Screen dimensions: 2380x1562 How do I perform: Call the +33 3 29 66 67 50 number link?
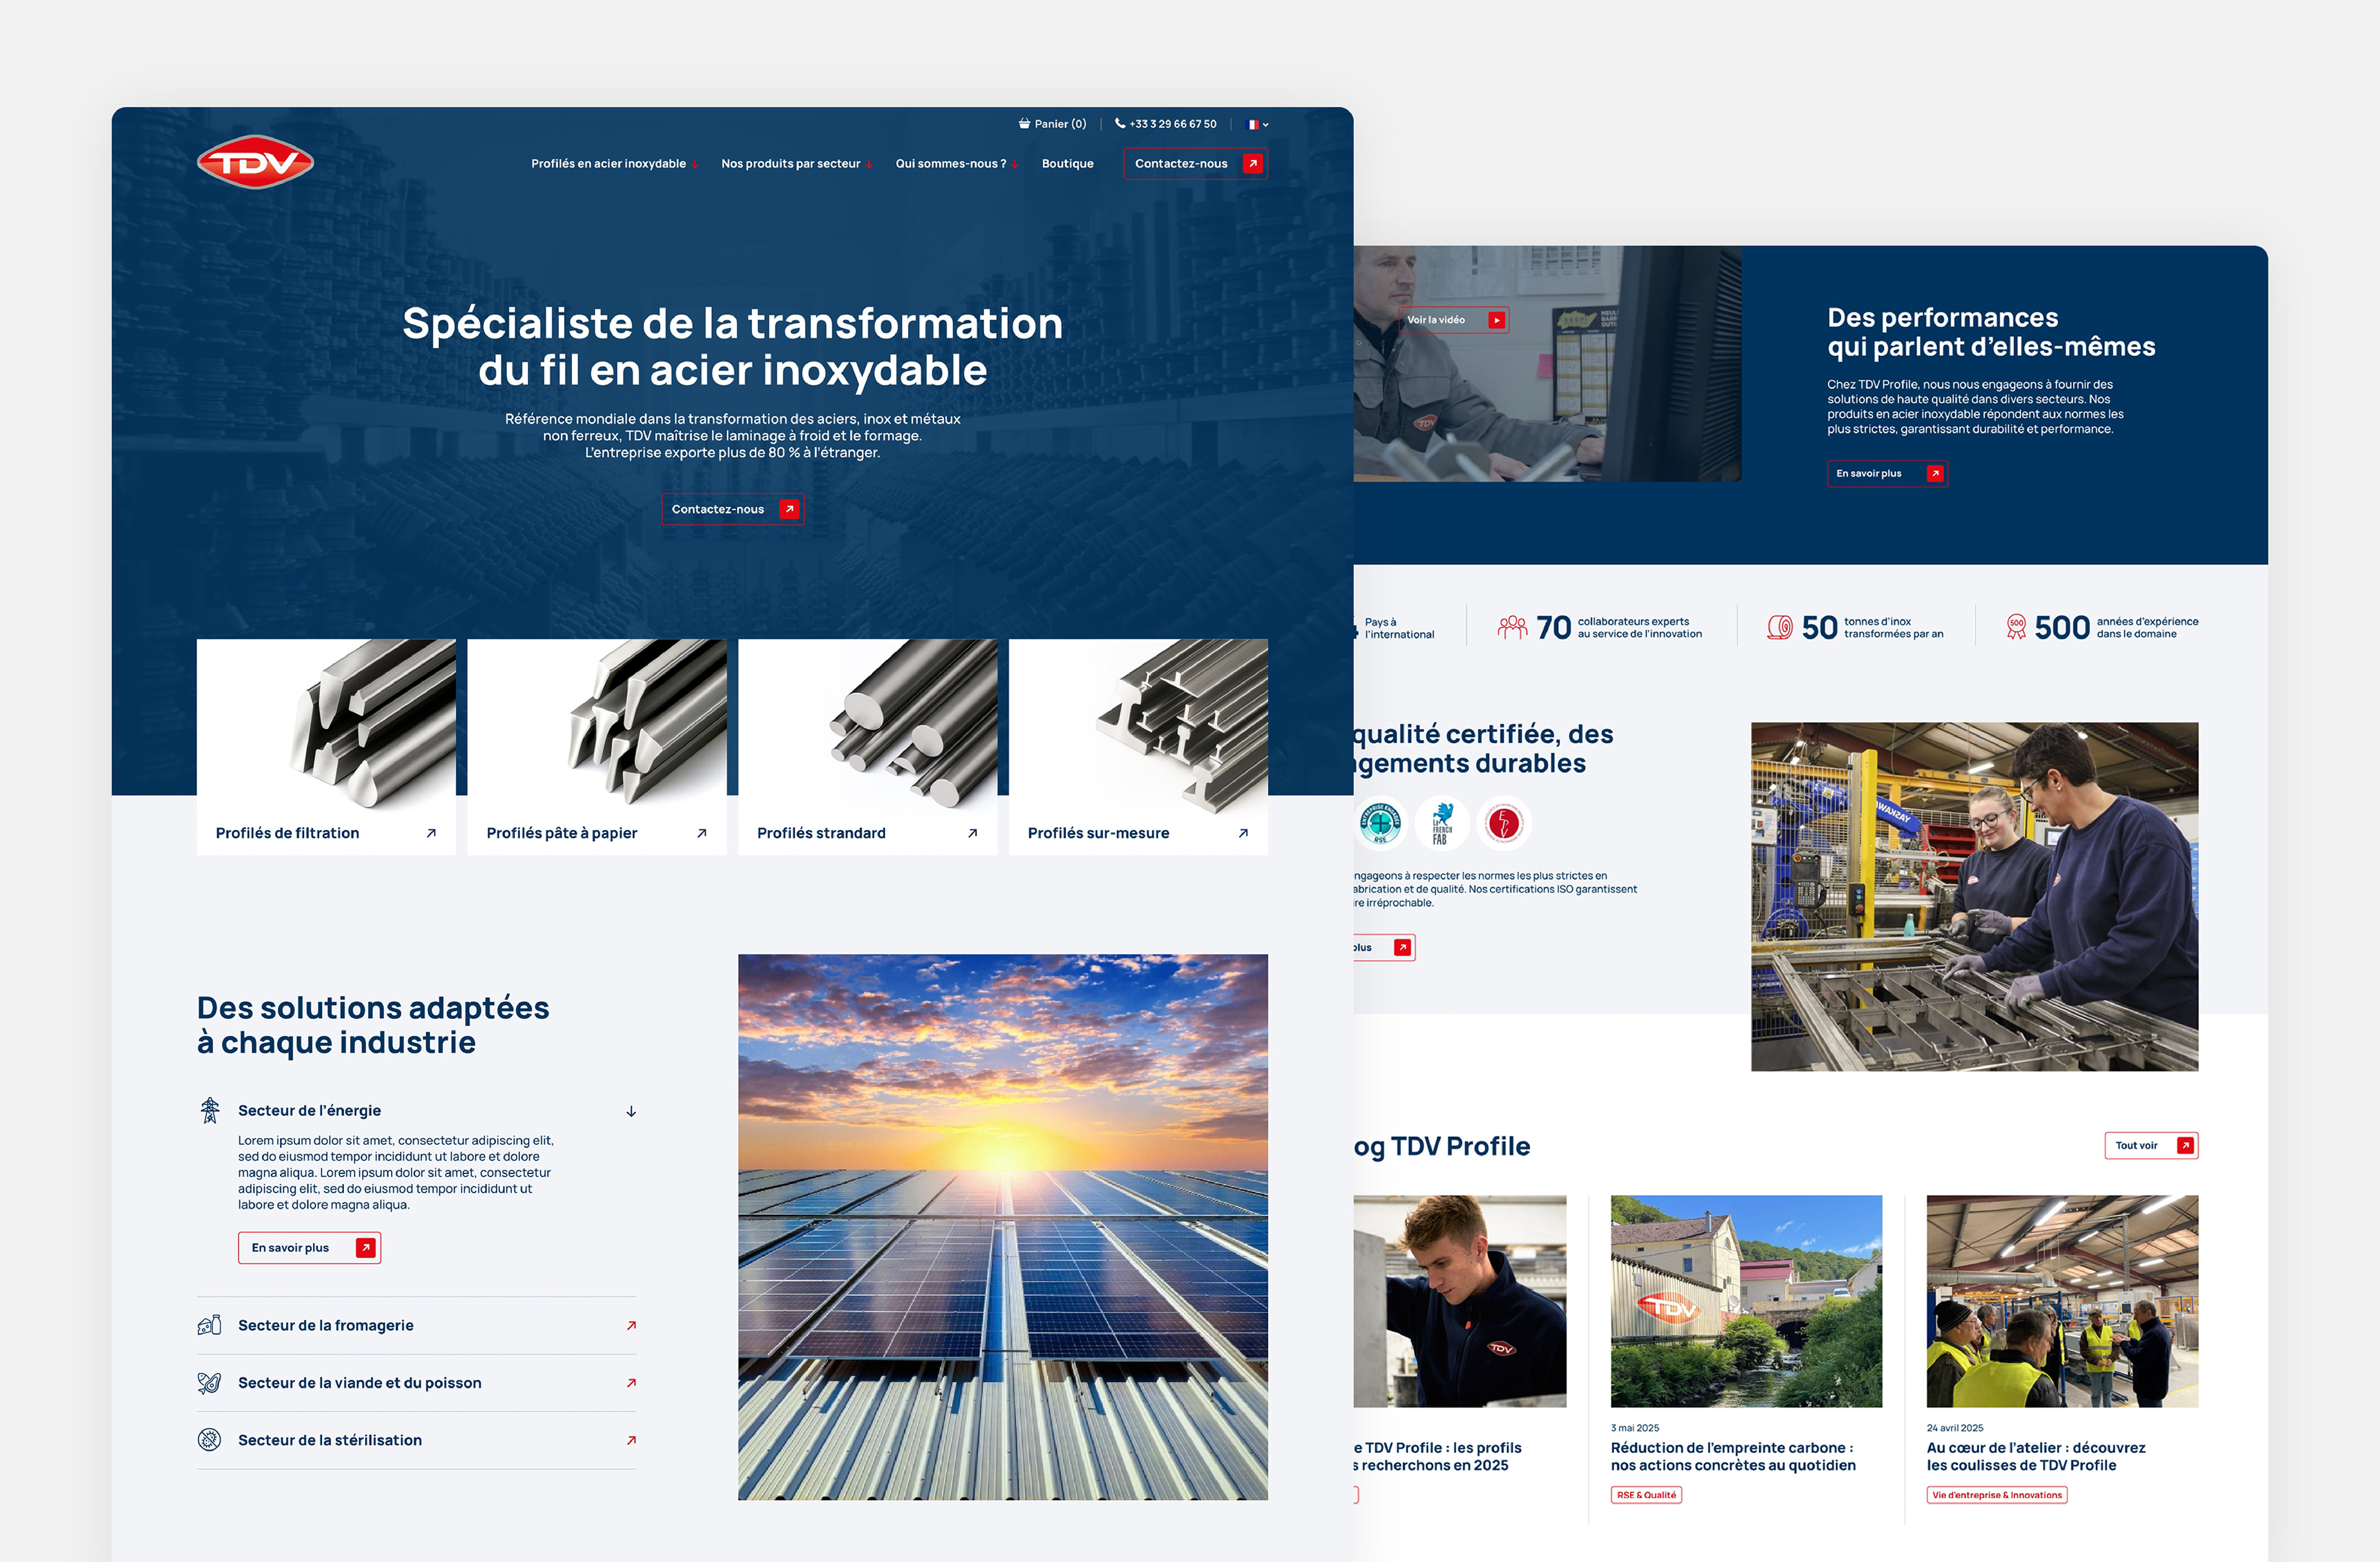pos(1166,124)
